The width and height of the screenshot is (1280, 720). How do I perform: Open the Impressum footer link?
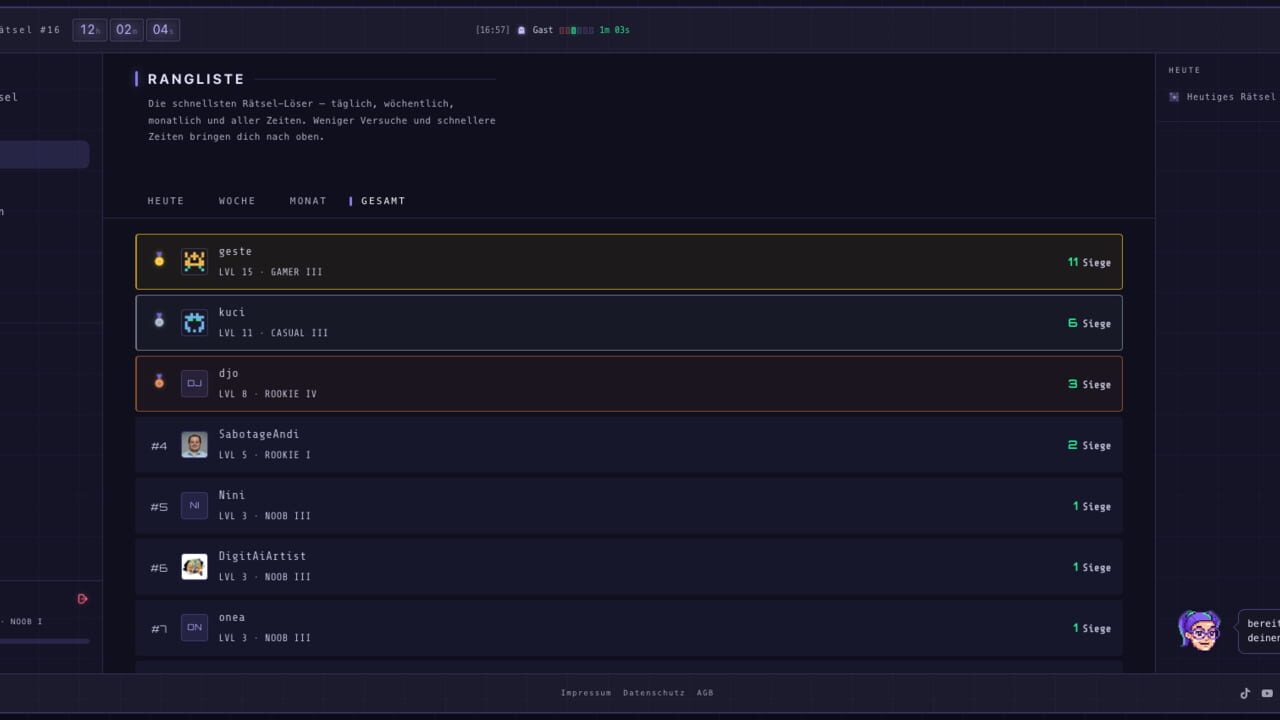click(x=586, y=693)
